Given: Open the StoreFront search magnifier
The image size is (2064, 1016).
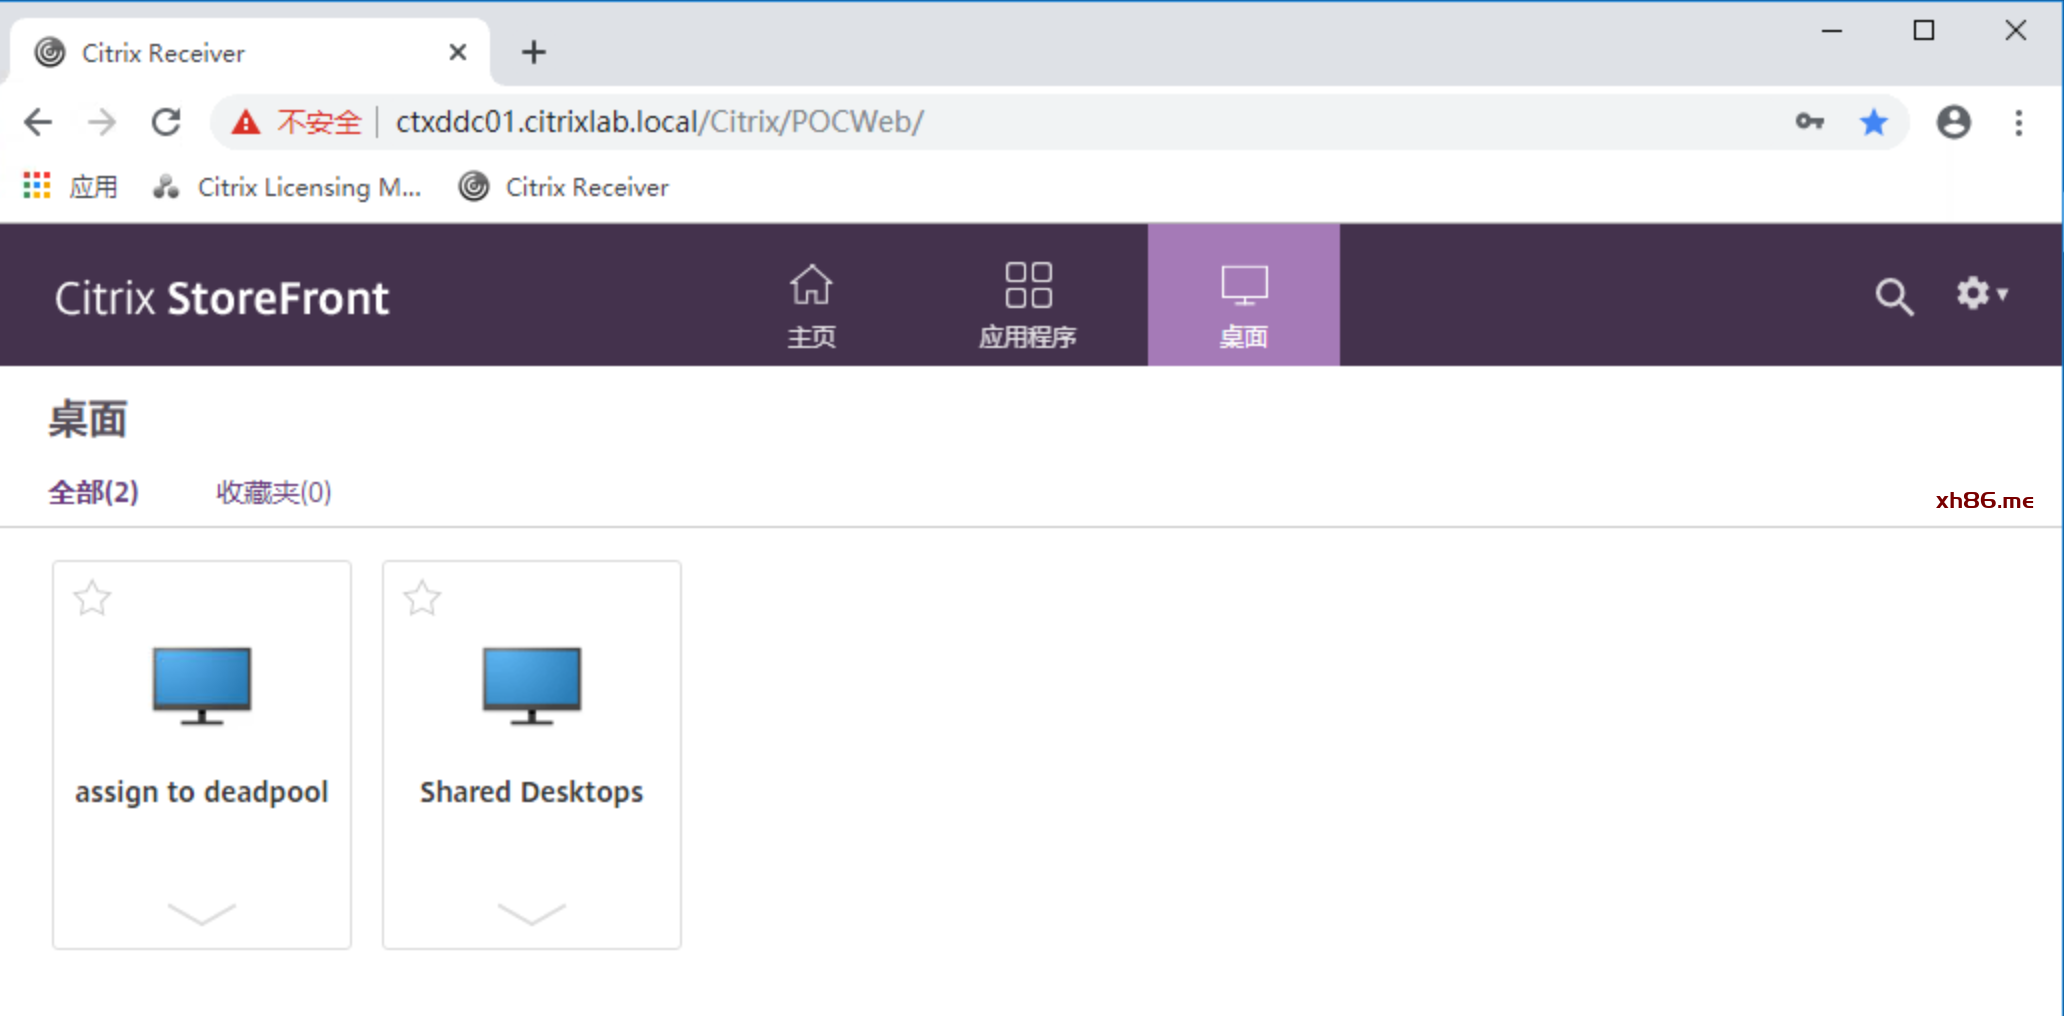Looking at the screenshot, I should [x=1894, y=297].
